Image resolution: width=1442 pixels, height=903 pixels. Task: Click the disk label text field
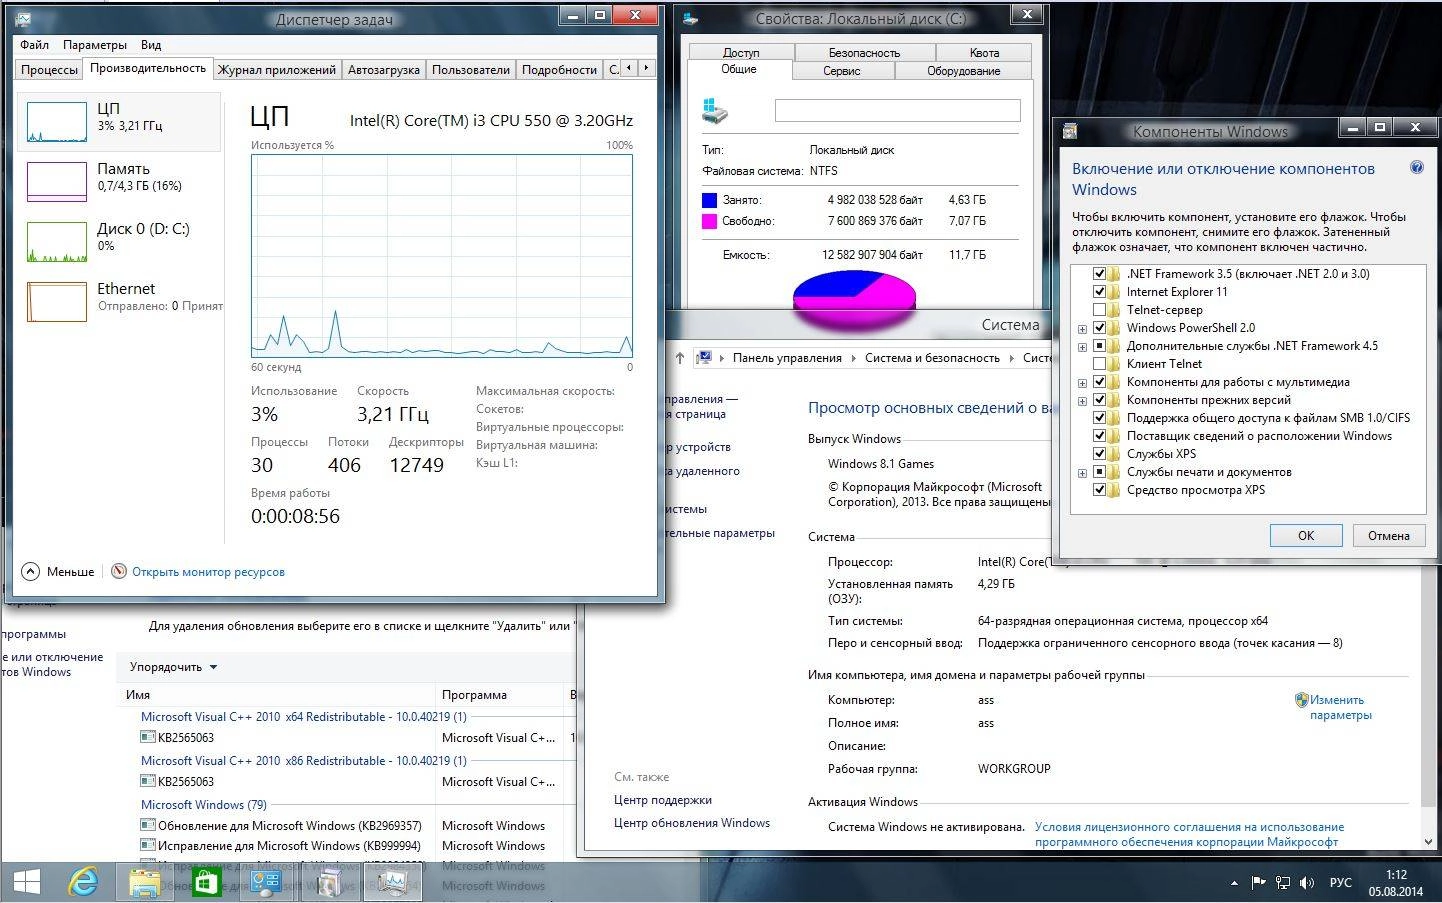(897, 110)
